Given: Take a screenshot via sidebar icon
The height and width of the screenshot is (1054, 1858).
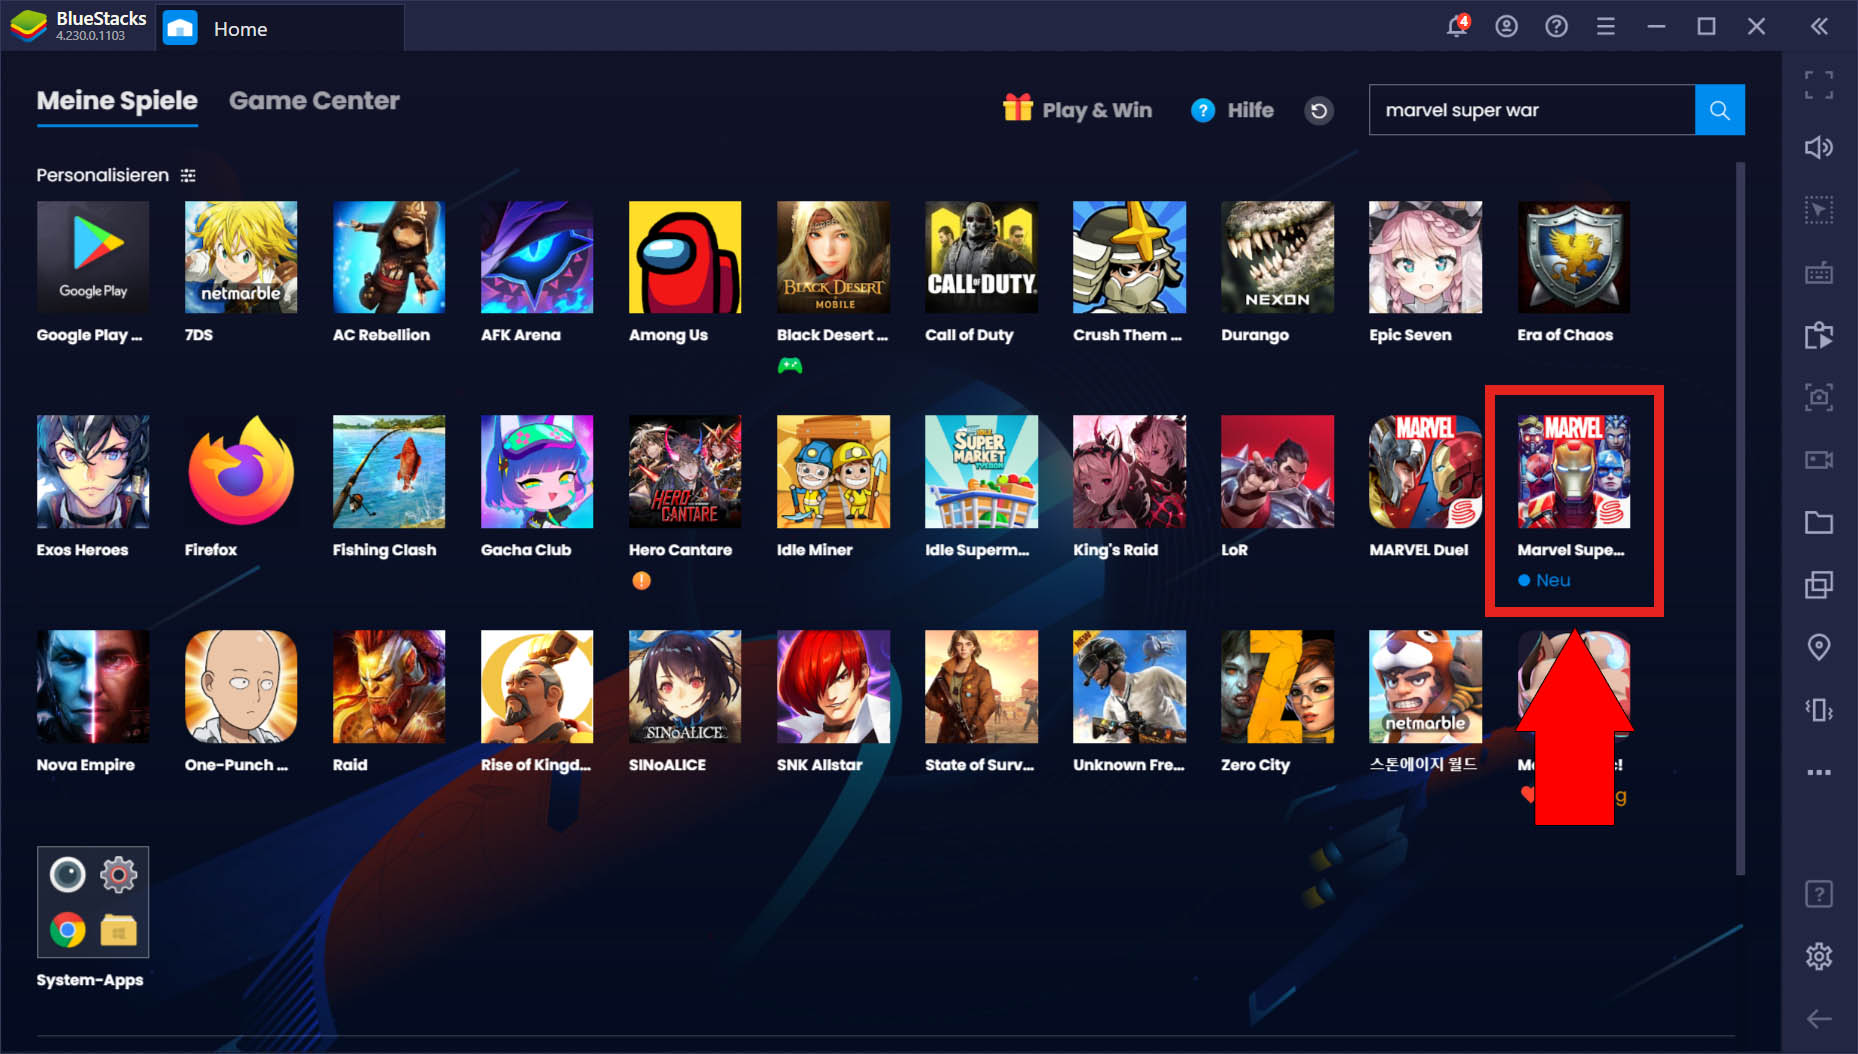Looking at the screenshot, I should pyautogui.click(x=1819, y=398).
